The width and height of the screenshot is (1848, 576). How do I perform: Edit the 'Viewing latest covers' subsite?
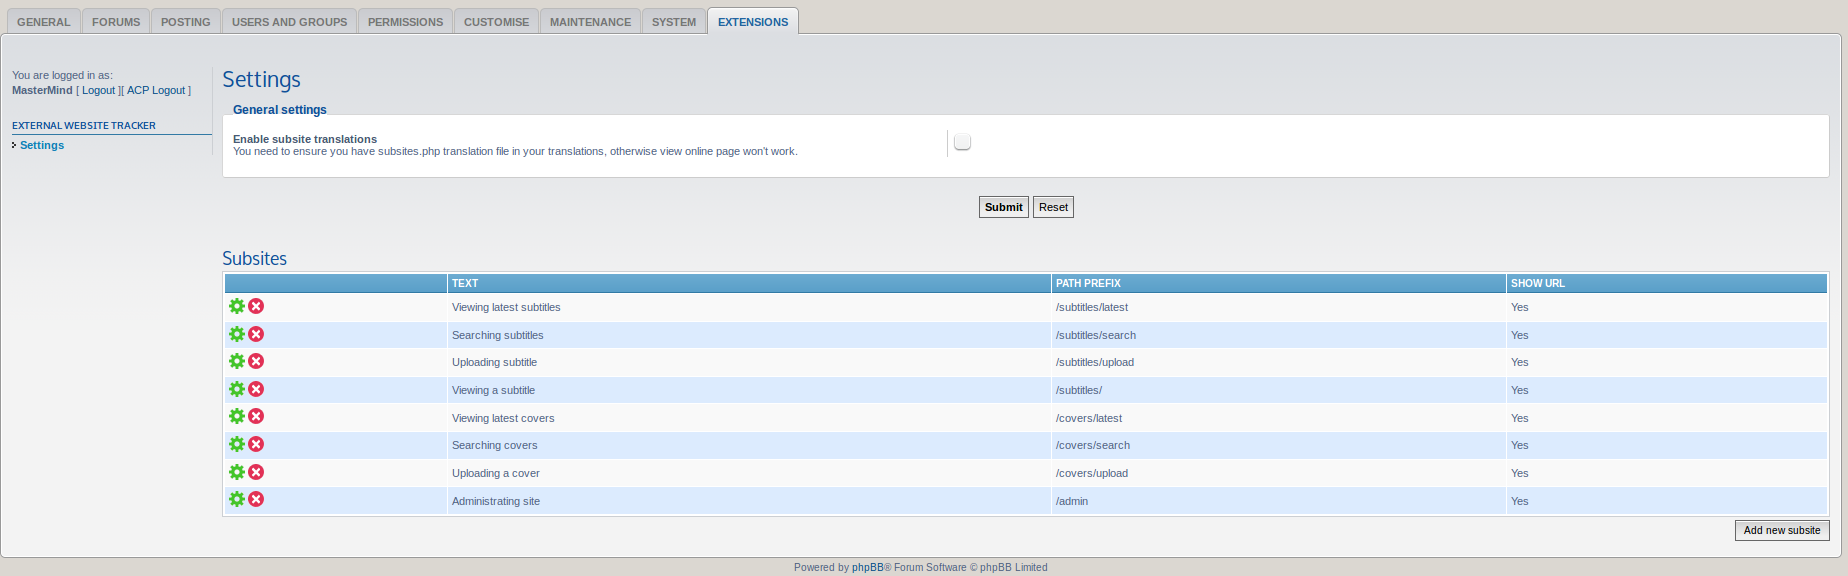click(x=237, y=416)
